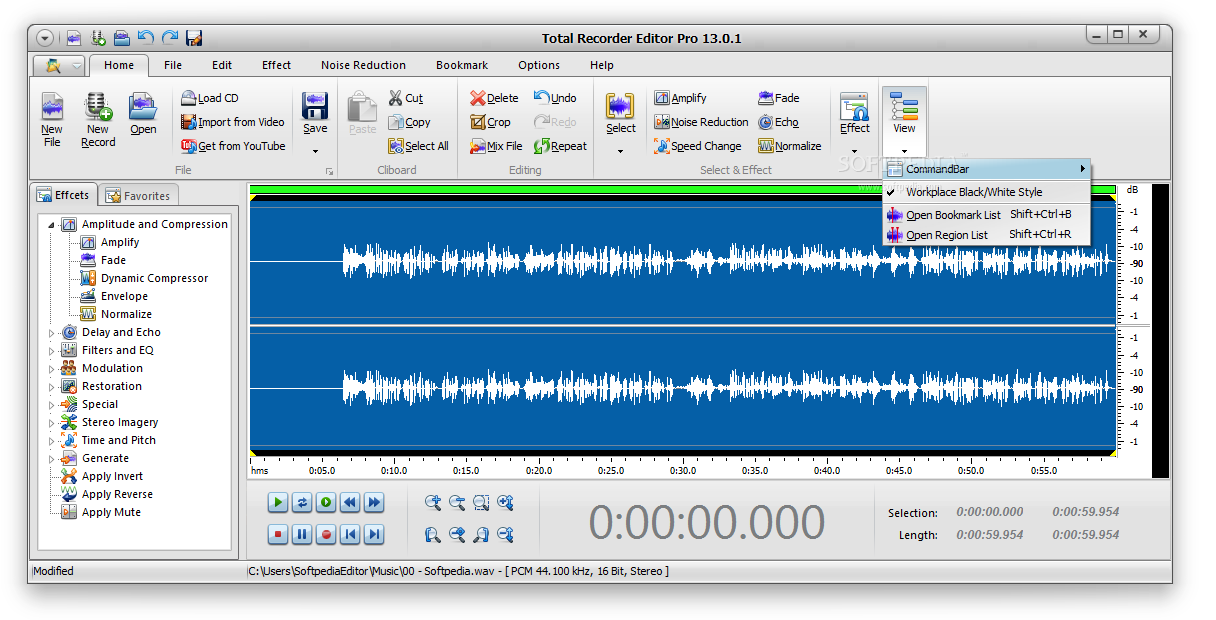Switch to the Noise Reduction ribbon tab
1216x620 pixels.
pyautogui.click(x=363, y=65)
